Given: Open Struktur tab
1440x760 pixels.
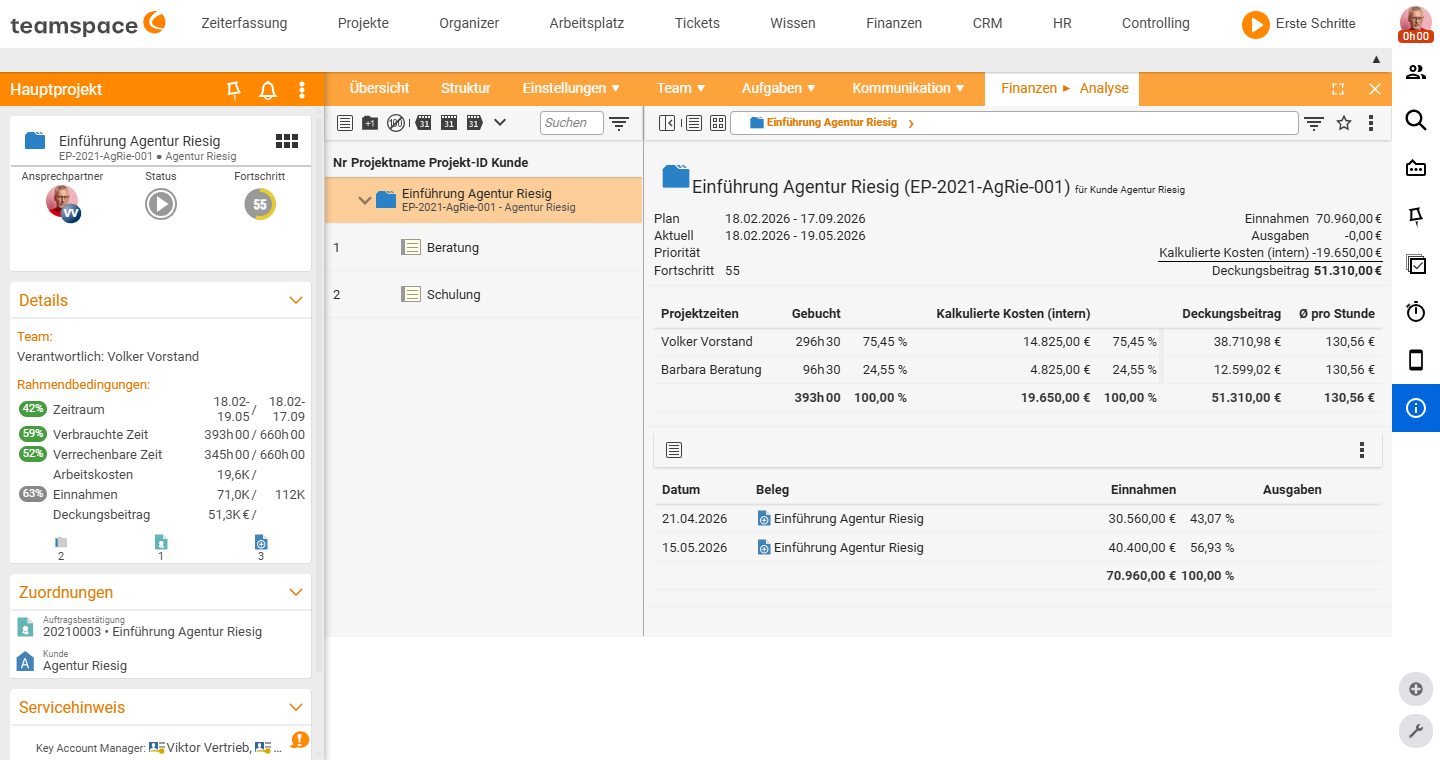Looking at the screenshot, I should [466, 88].
